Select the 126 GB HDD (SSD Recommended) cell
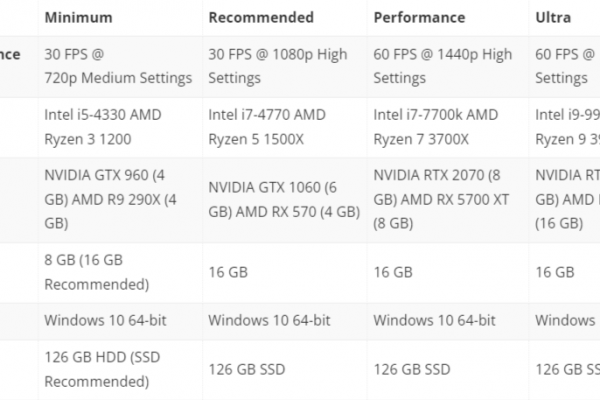The height and width of the screenshot is (400, 600). [120, 370]
